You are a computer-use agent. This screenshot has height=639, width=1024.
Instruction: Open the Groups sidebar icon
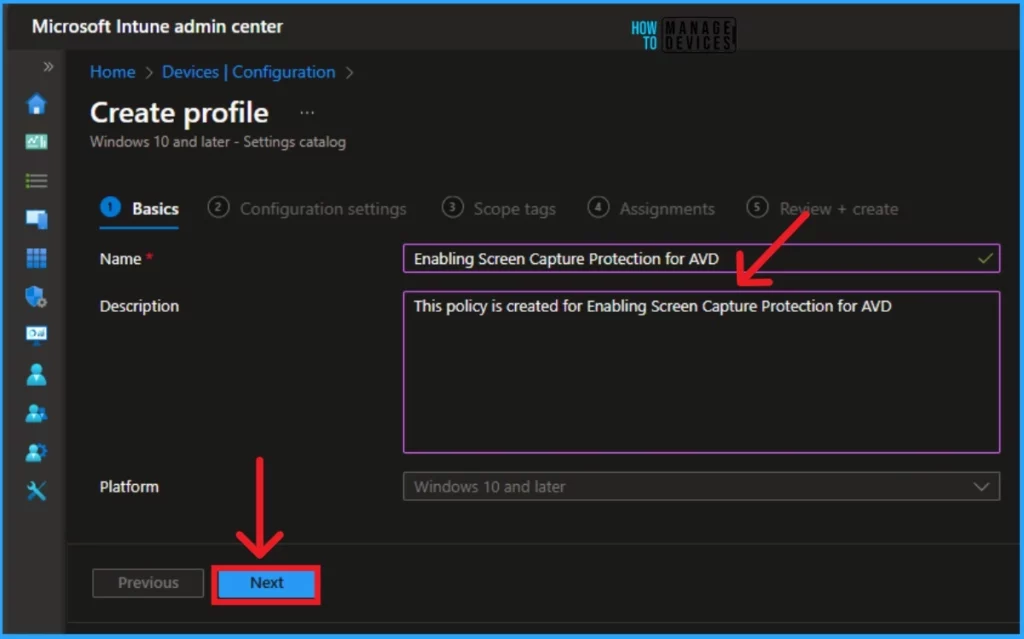(36, 413)
